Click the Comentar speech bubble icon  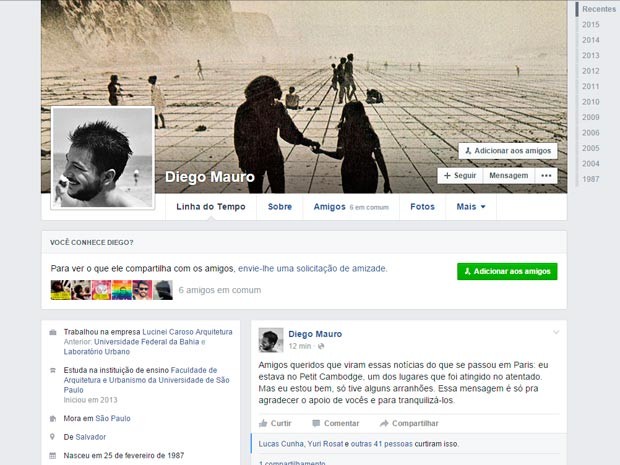314,423
